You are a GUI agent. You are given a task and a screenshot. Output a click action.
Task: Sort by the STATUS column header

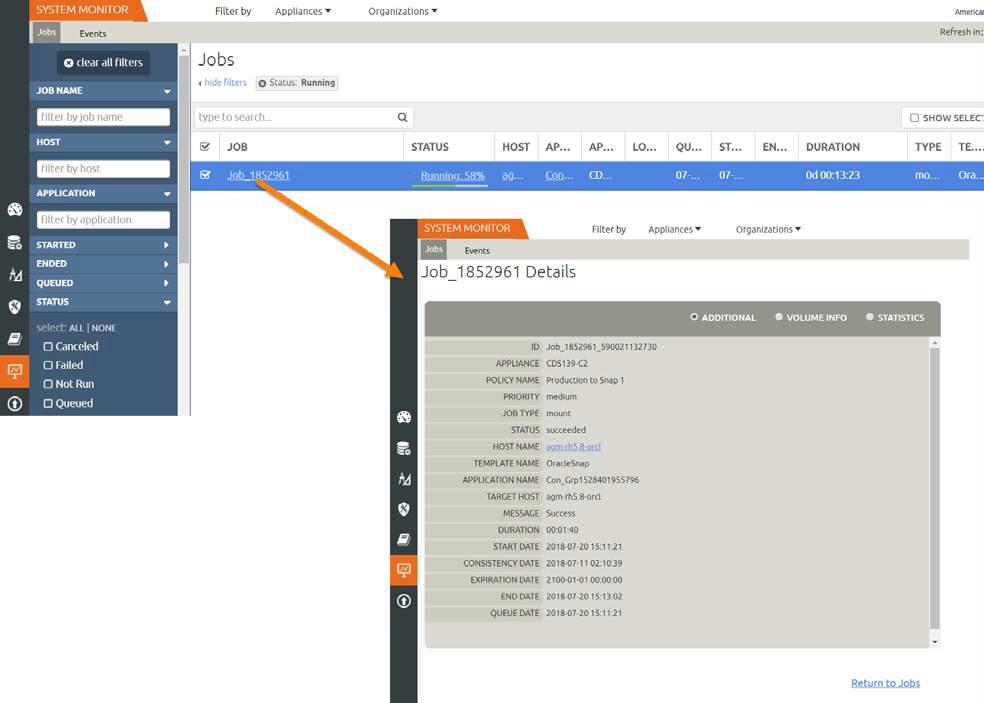[430, 147]
